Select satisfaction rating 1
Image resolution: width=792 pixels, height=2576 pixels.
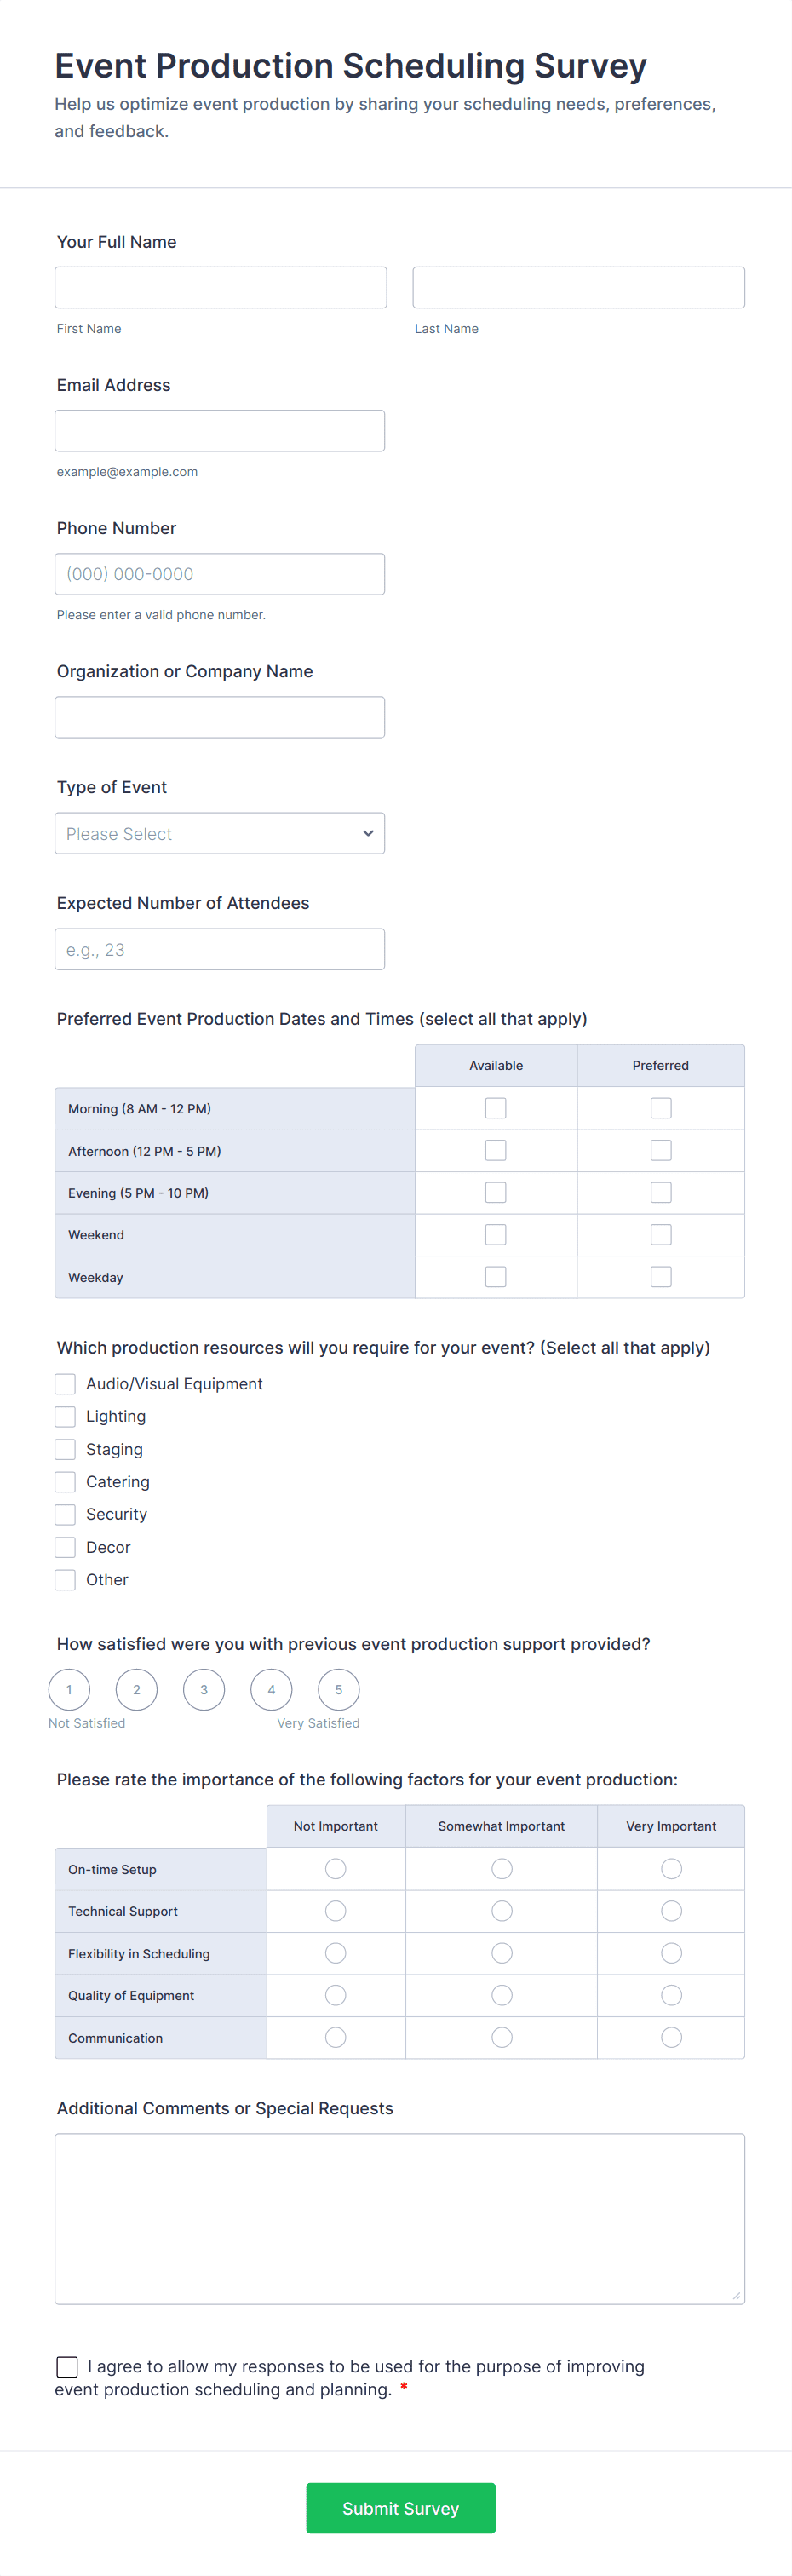(69, 1690)
